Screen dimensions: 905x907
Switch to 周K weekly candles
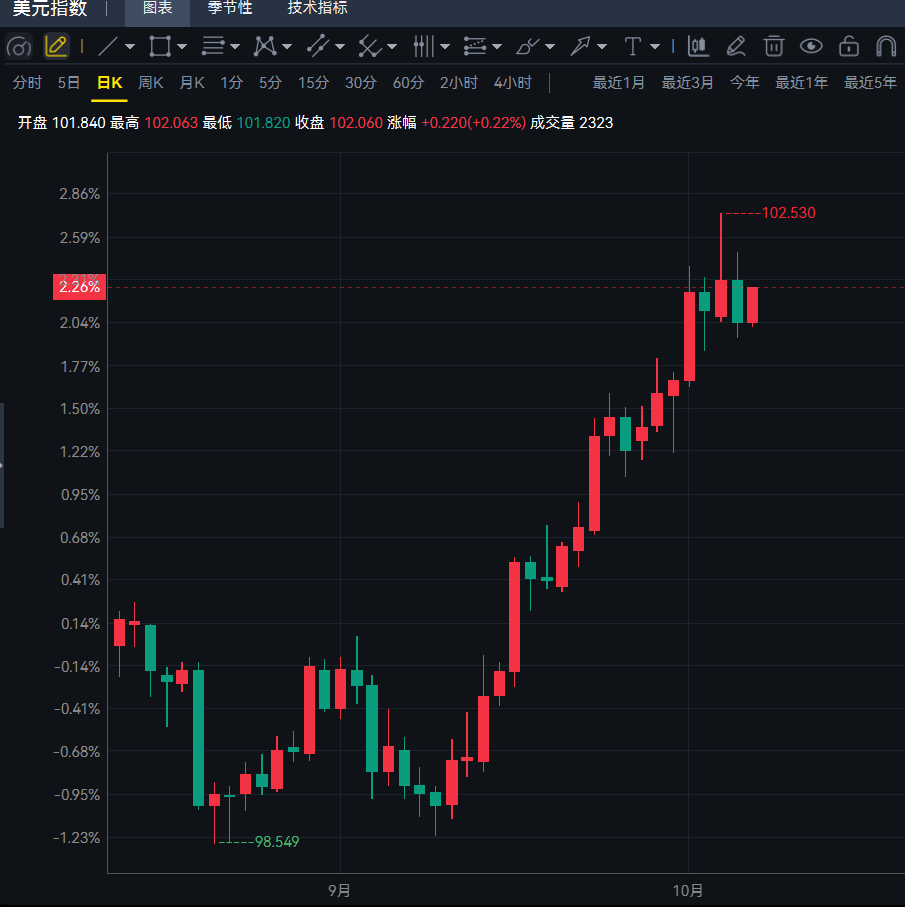point(151,83)
